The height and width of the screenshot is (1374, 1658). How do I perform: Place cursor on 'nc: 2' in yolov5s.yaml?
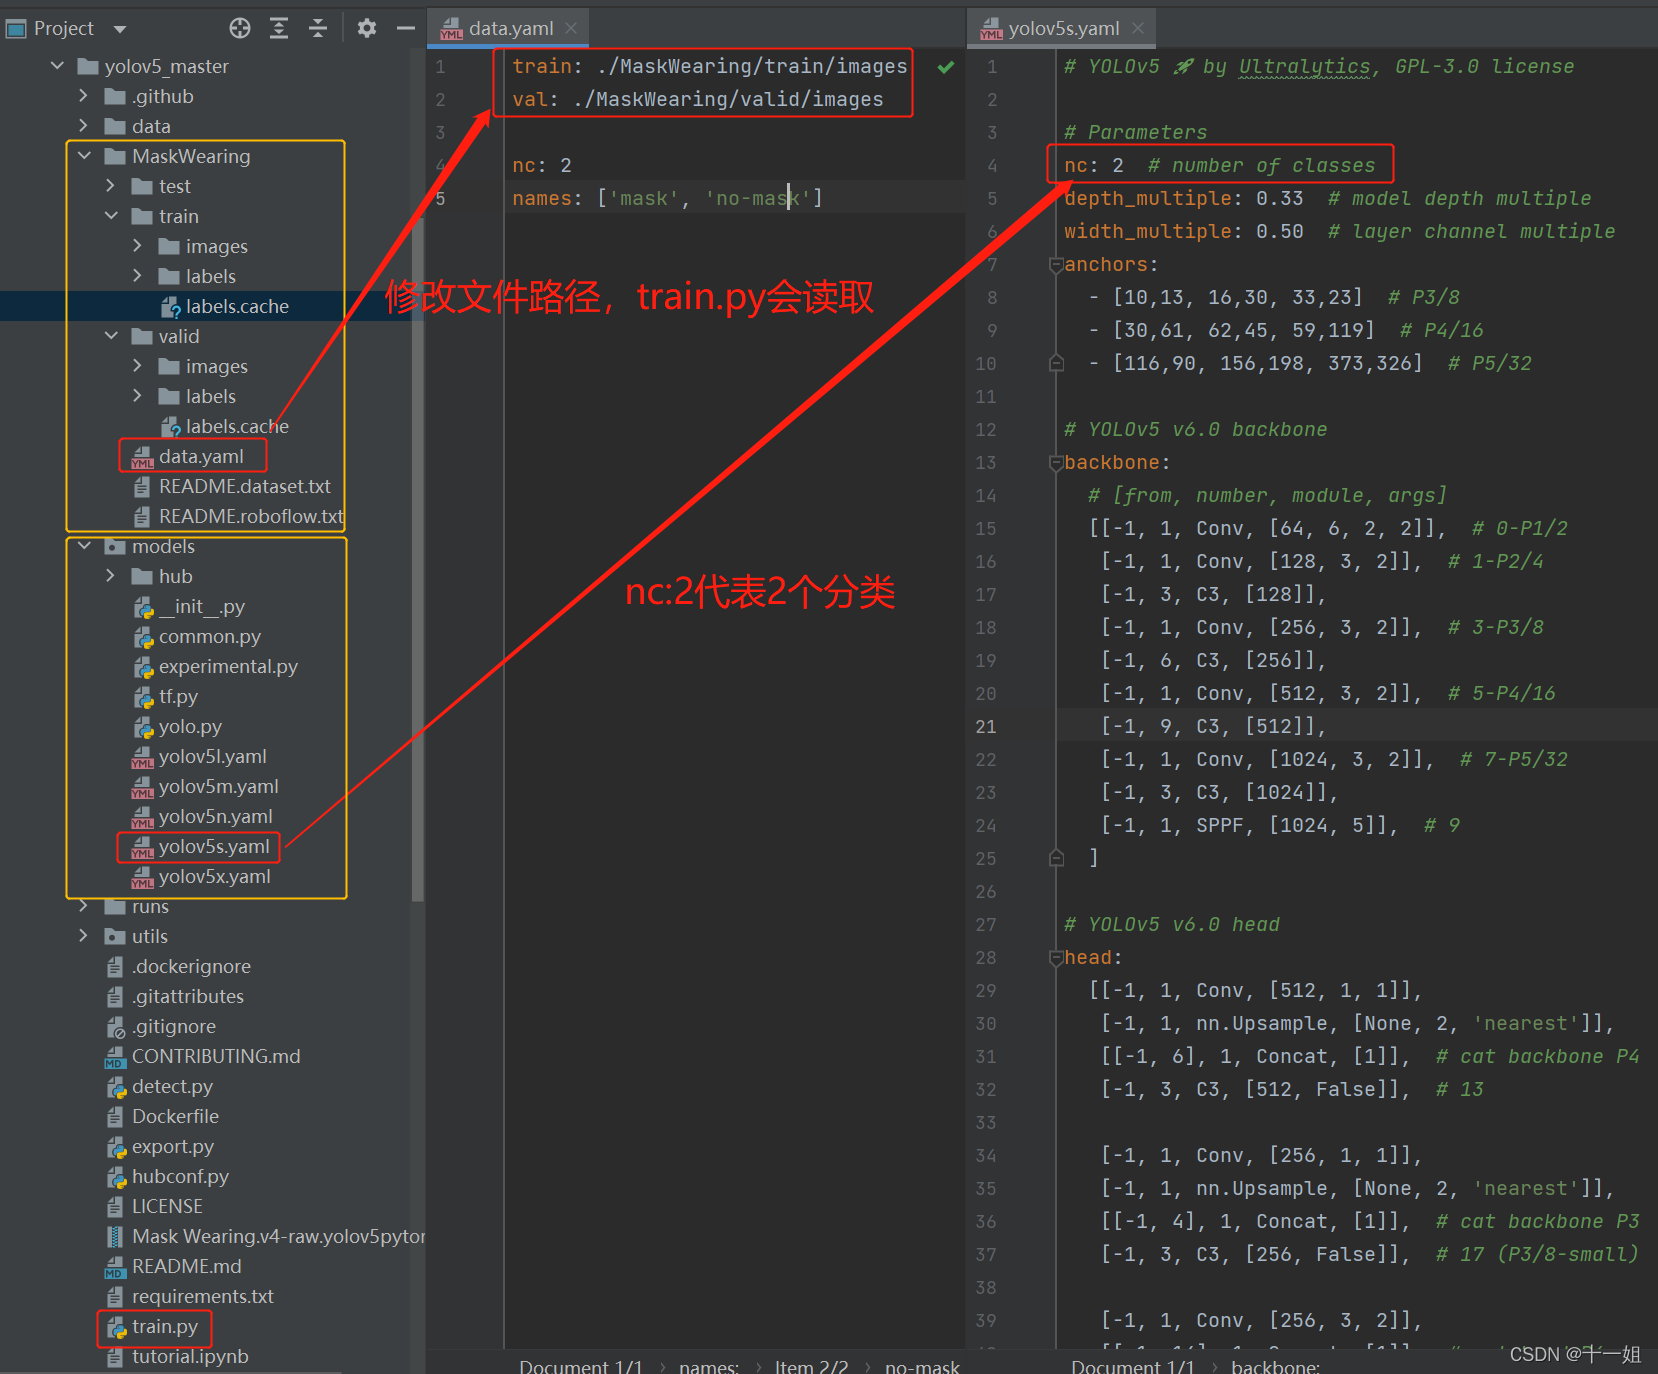point(1093,165)
